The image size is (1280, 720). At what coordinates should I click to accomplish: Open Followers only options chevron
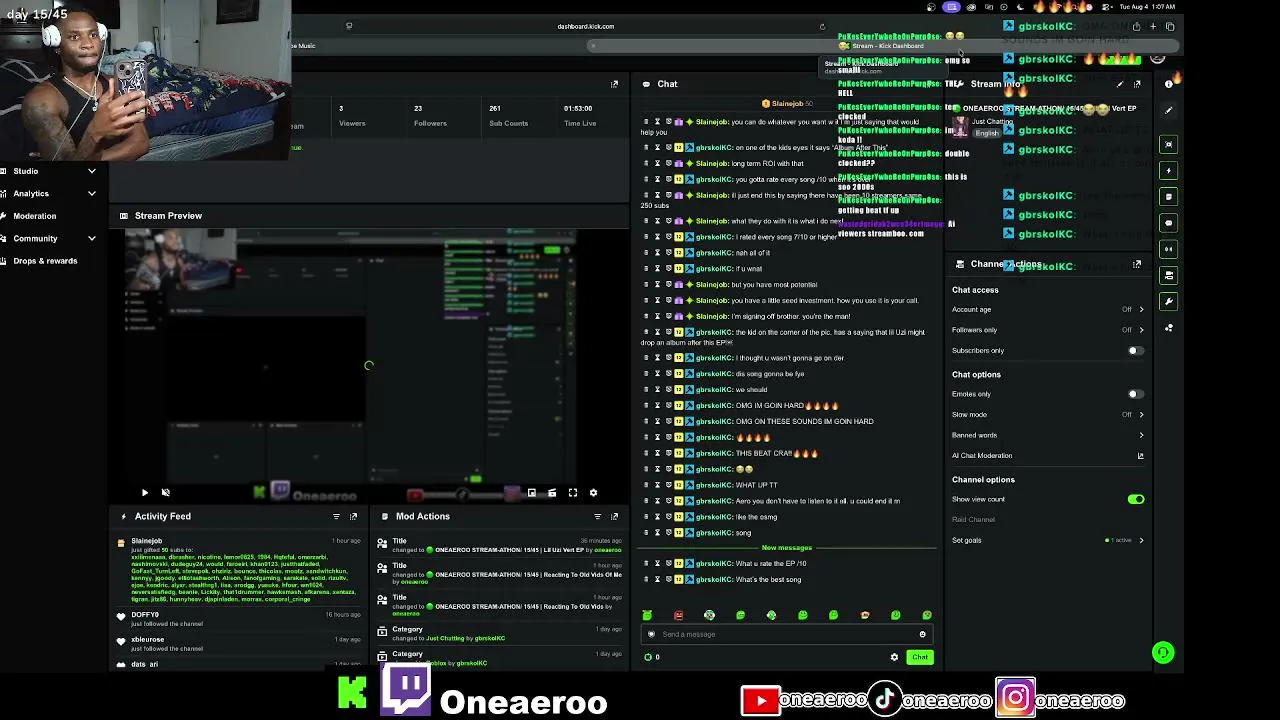(x=1141, y=330)
